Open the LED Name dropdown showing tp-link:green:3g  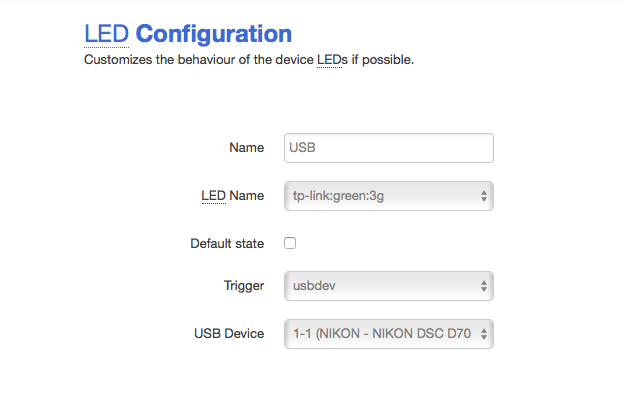(388, 196)
